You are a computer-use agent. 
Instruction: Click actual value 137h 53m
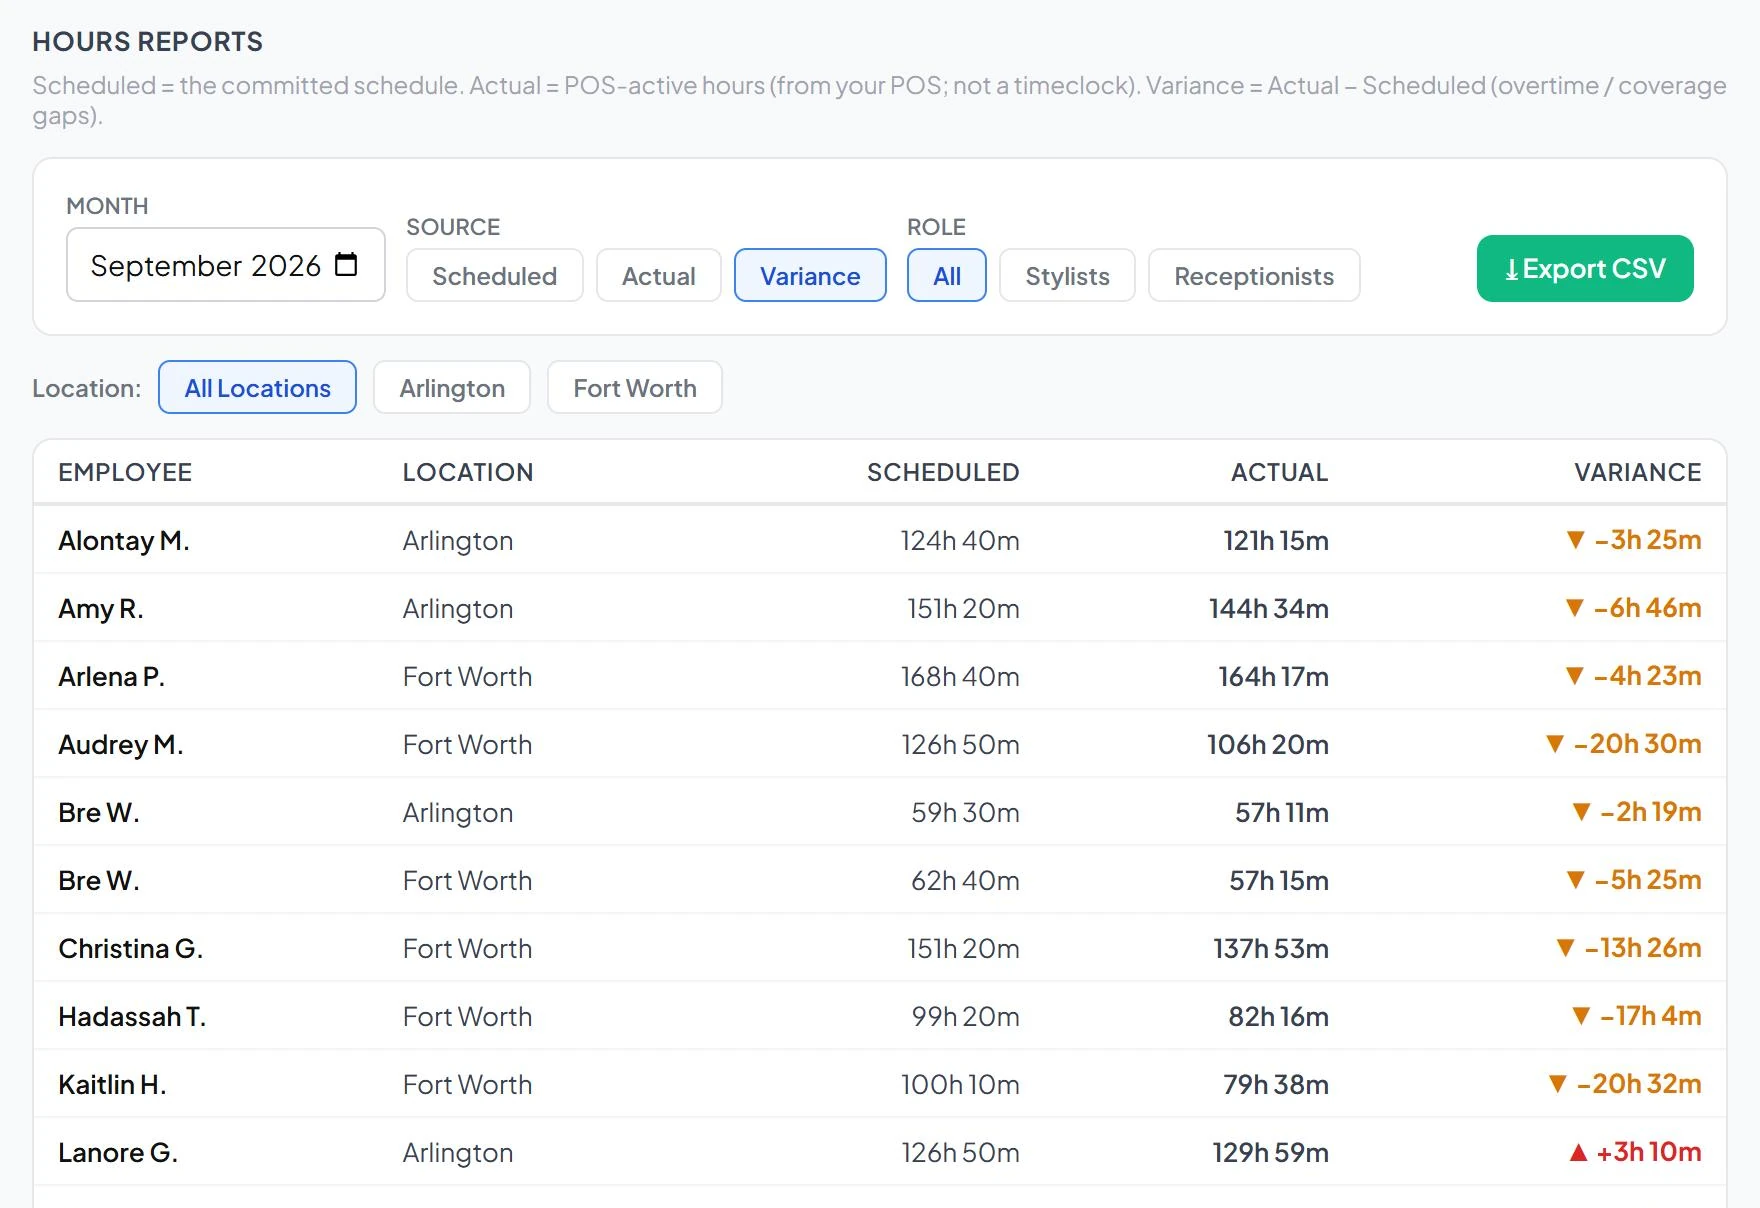point(1271,949)
